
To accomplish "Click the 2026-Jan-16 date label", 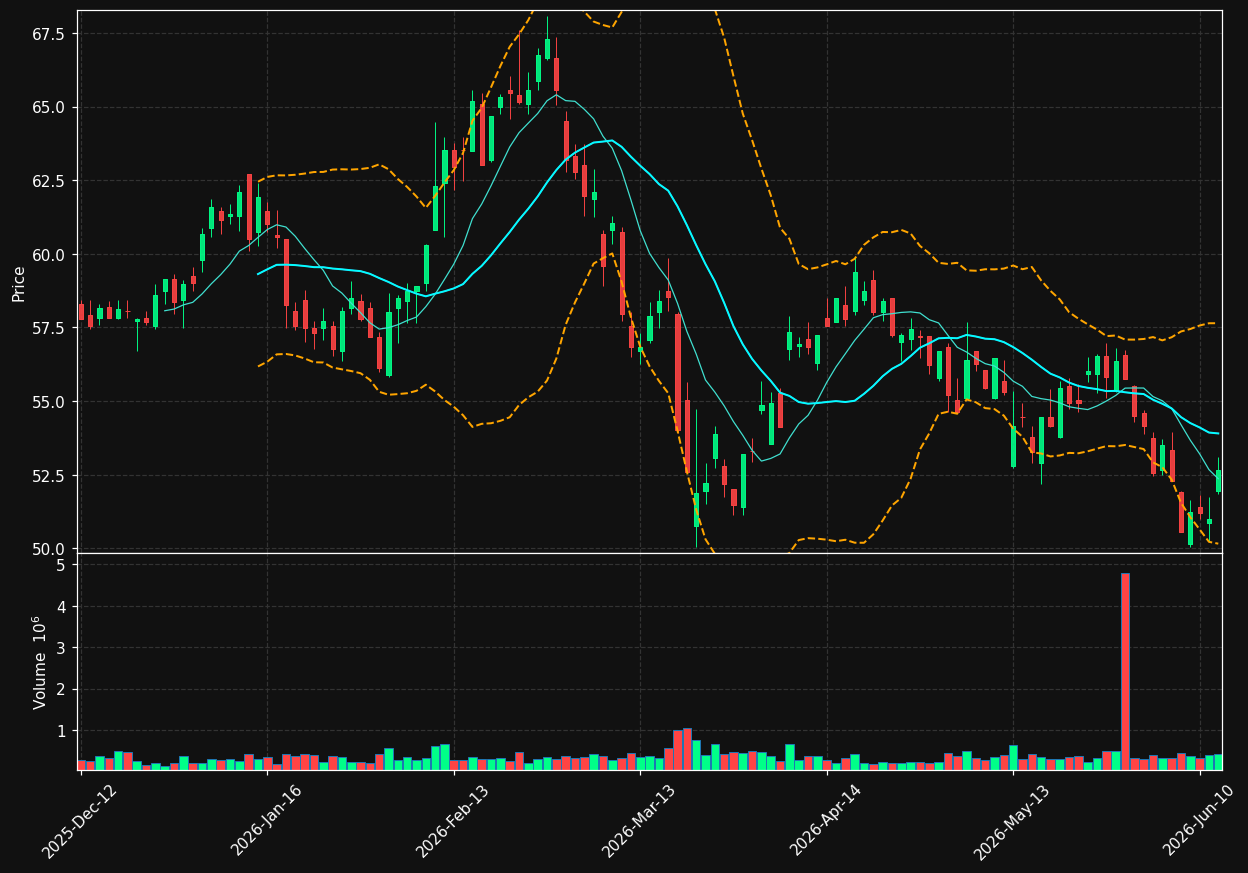I will click(x=266, y=821).
